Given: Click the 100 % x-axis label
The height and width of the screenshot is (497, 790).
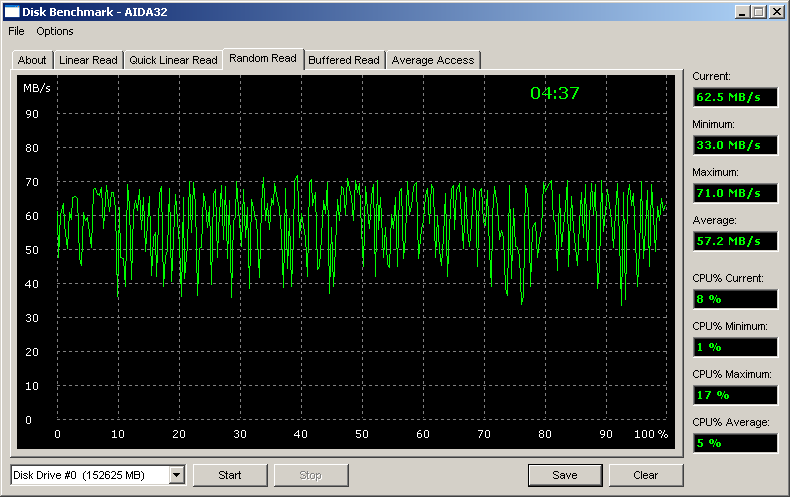Looking at the screenshot, I should pyautogui.click(x=651, y=434).
